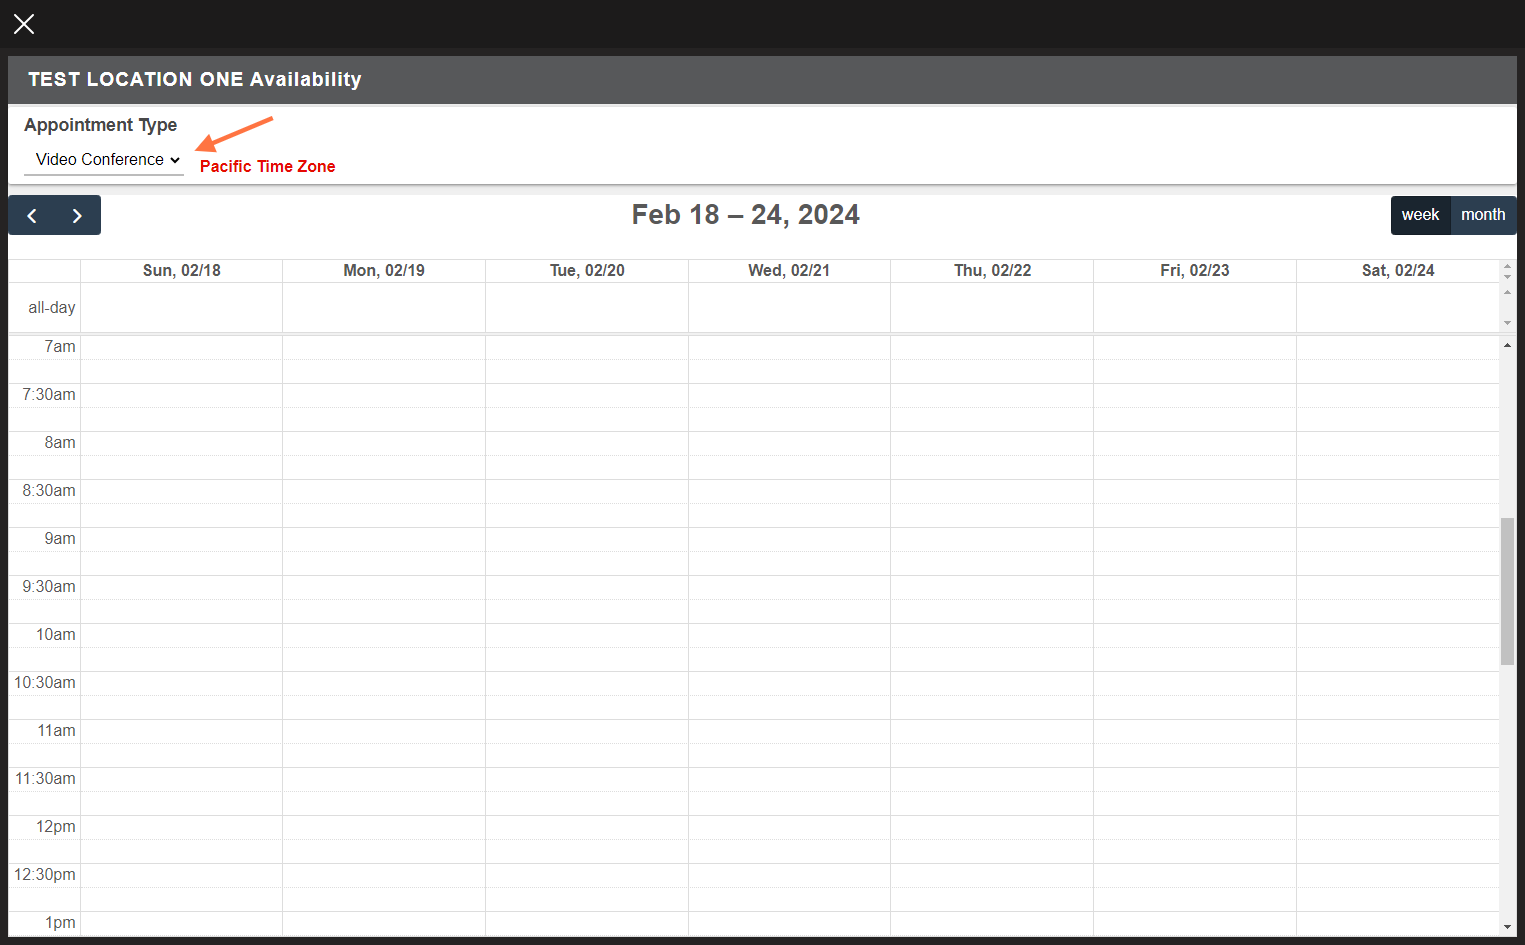
Task: Click the Thu, 02/22 column header
Action: pyautogui.click(x=992, y=270)
